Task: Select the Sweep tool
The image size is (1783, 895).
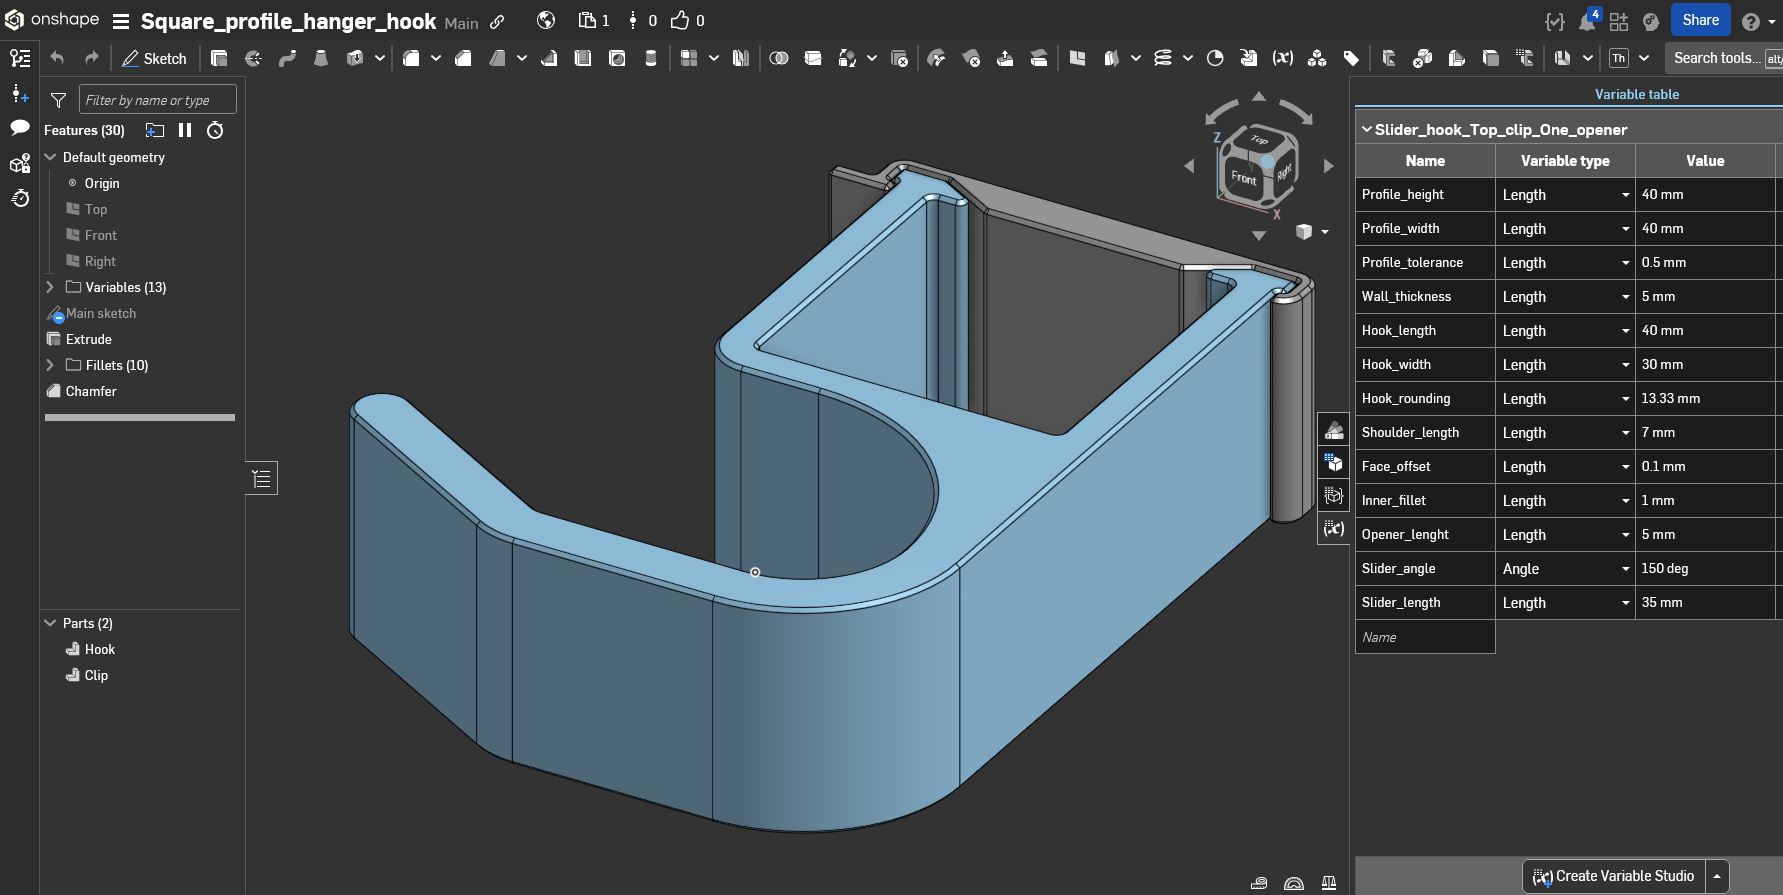Action: tap(288, 58)
